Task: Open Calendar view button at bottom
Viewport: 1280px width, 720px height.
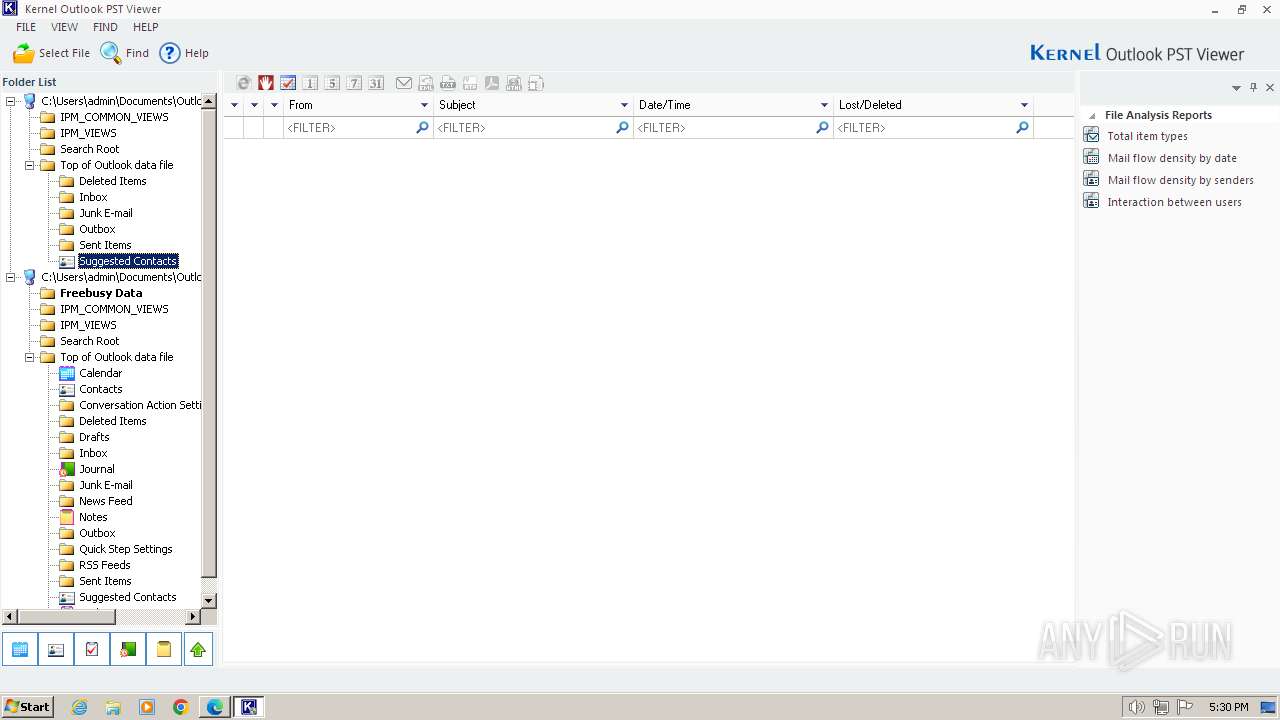Action: click(x=20, y=649)
